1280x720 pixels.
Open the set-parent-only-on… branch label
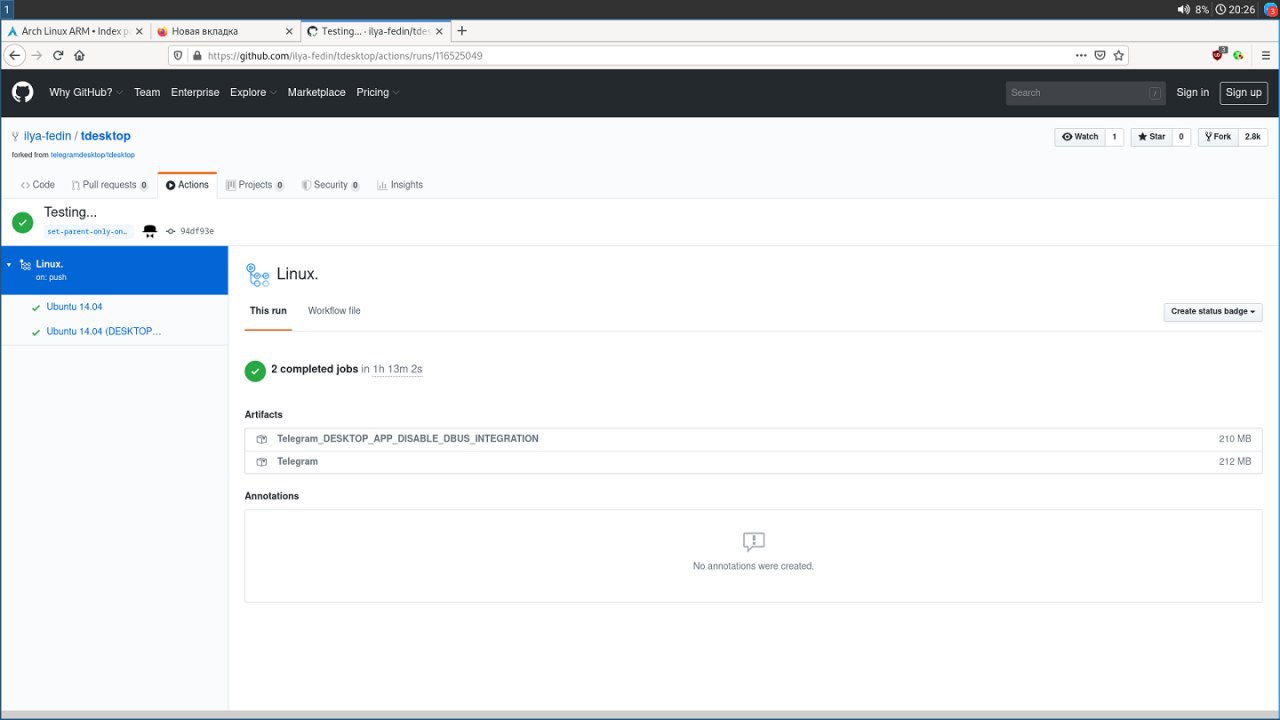click(x=89, y=231)
